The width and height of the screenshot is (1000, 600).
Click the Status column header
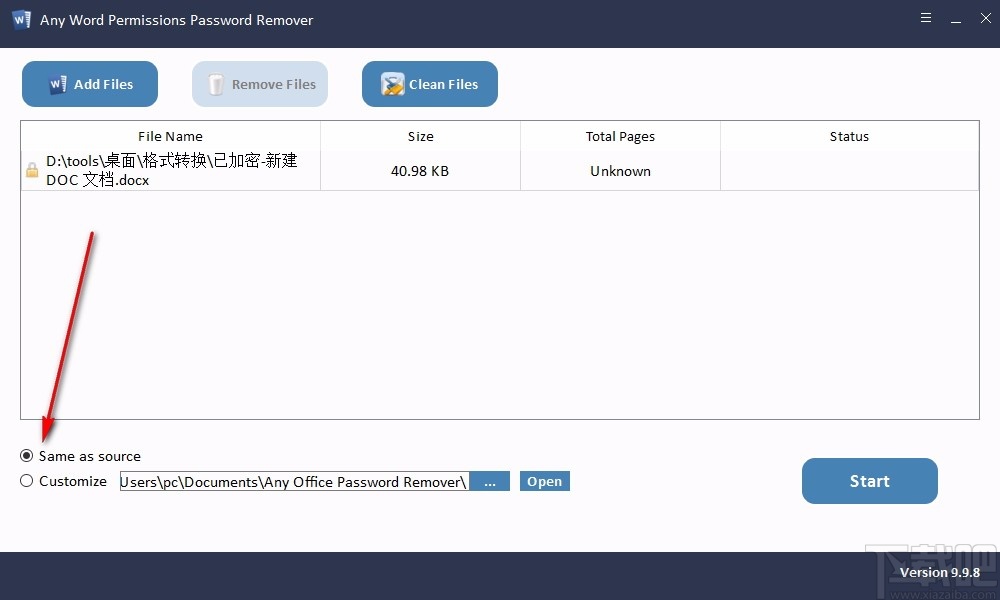coord(849,136)
